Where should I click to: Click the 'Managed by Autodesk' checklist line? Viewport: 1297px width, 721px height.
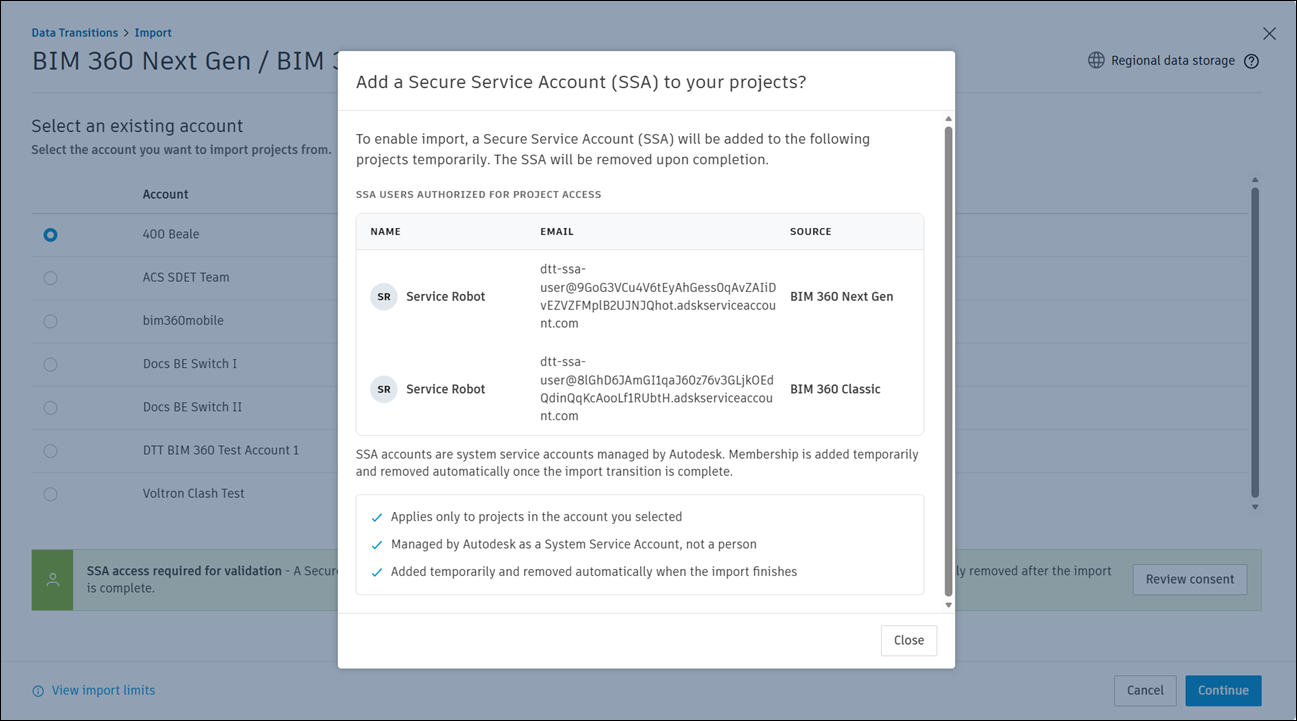click(574, 545)
